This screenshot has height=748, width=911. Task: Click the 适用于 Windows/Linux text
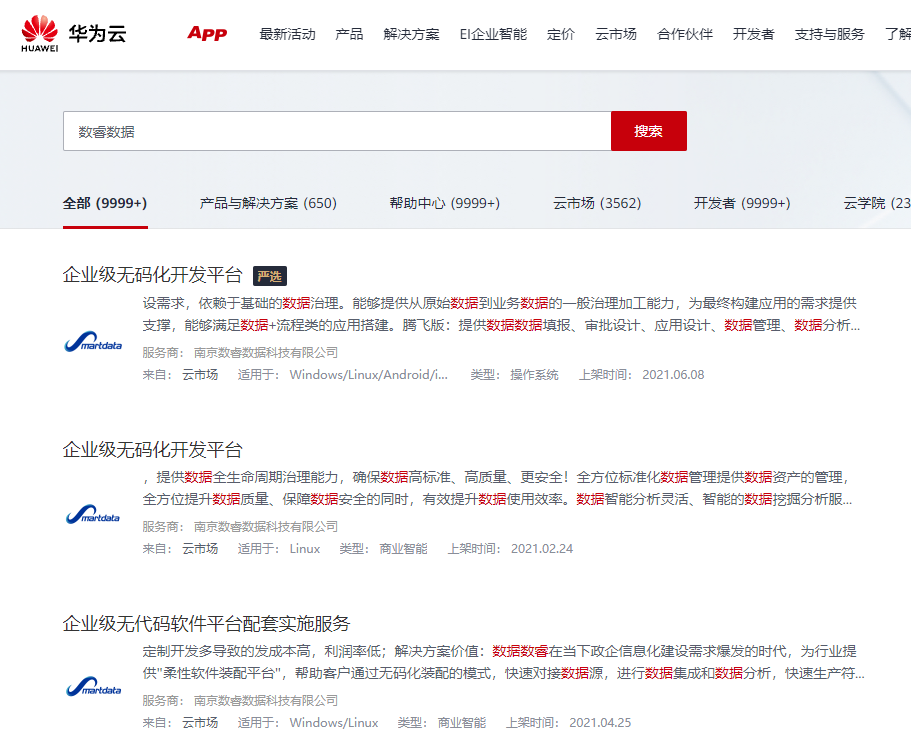click(308, 723)
